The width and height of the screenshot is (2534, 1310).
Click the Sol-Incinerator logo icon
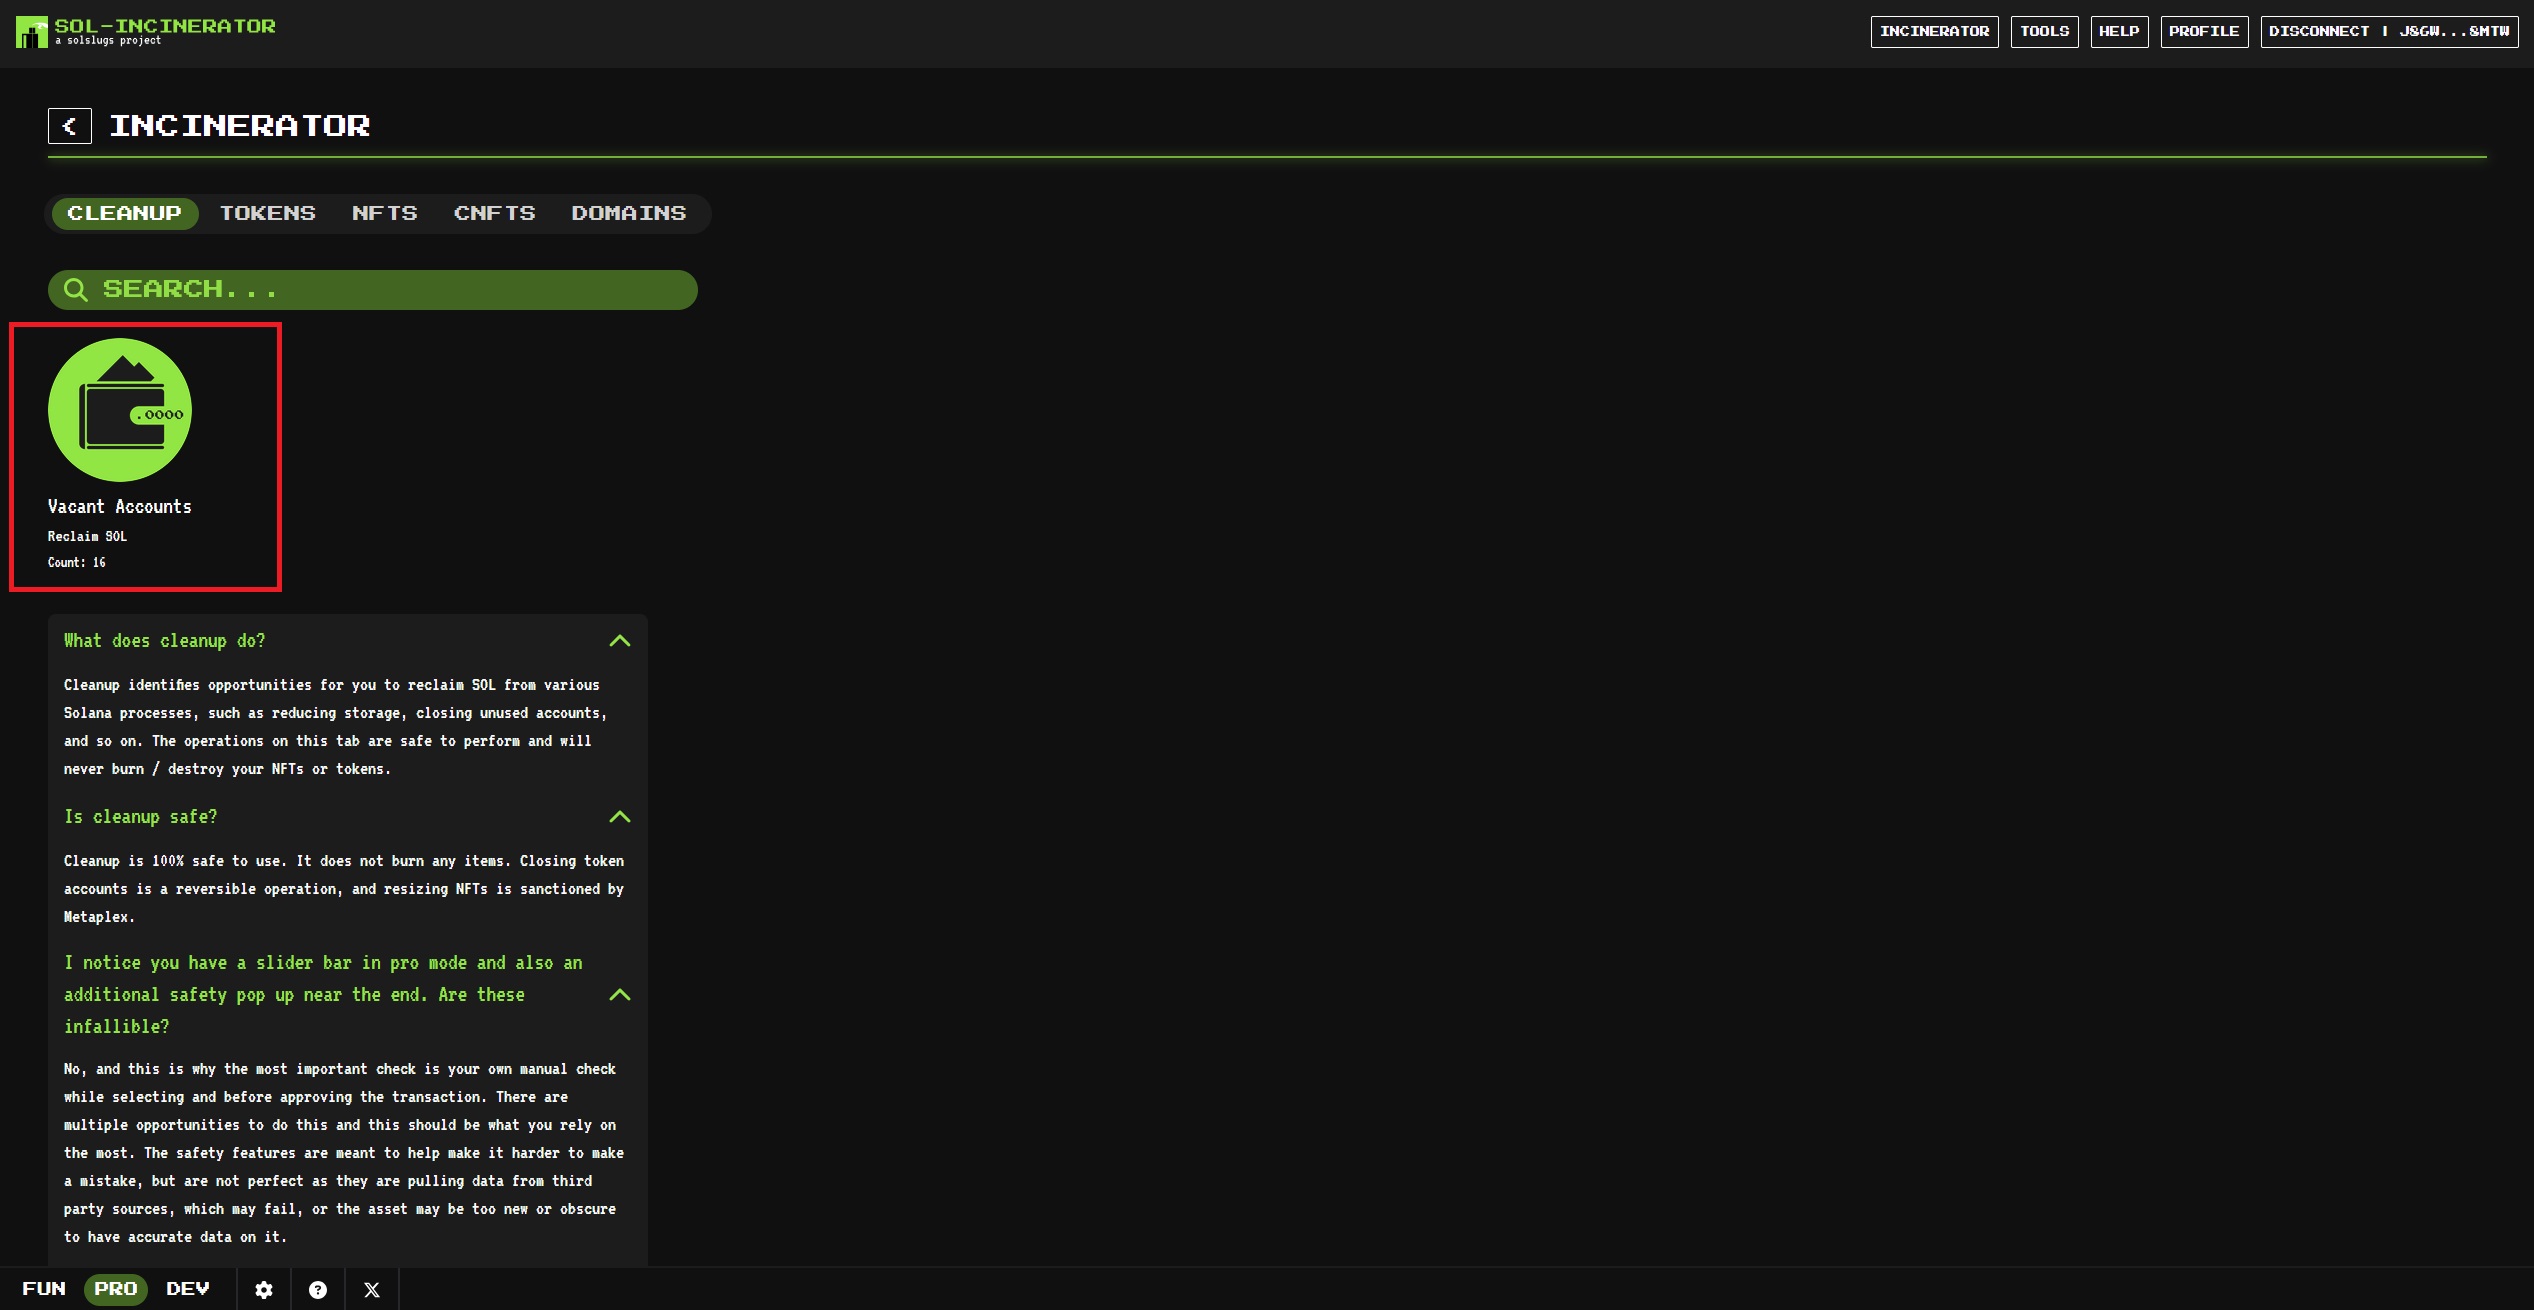coord(31,32)
